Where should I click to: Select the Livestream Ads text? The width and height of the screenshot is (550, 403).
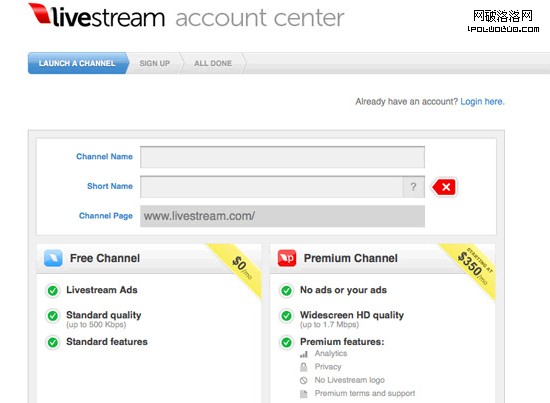pos(102,290)
